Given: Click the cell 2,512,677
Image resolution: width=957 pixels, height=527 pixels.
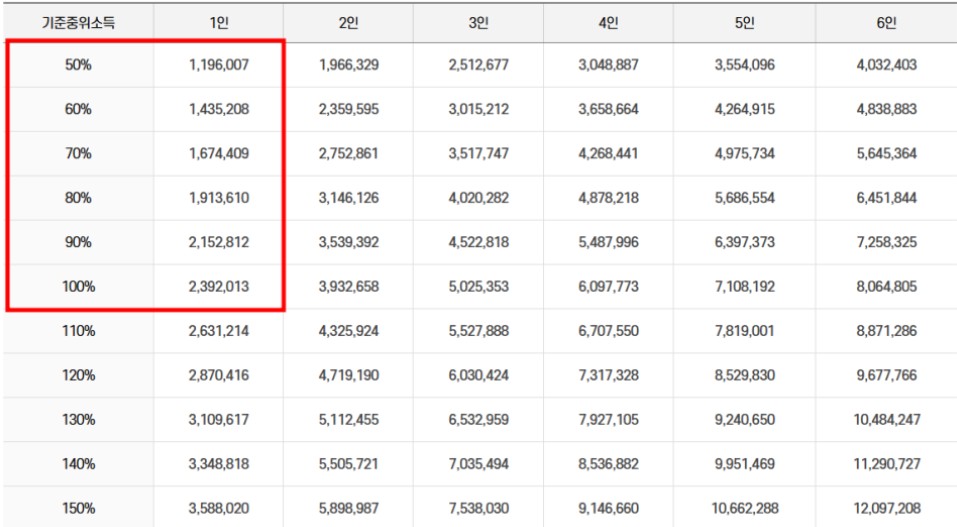Looking at the screenshot, I should coord(478,65).
